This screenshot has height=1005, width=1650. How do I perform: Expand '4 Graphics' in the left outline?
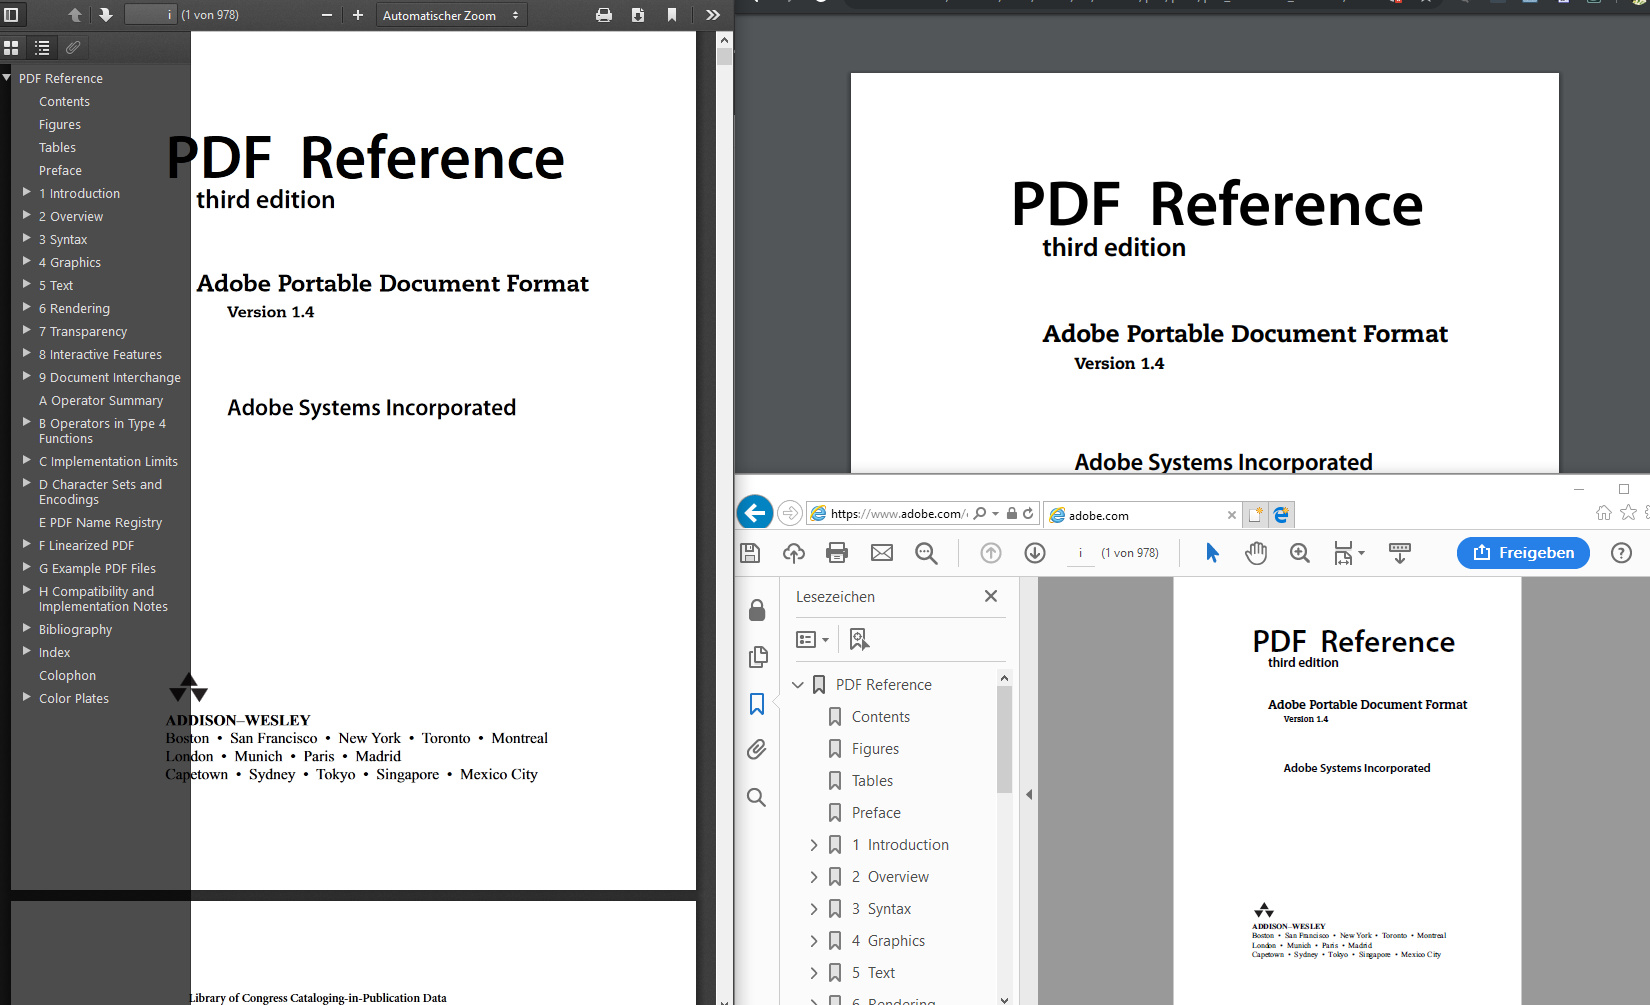click(x=27, y=261)
